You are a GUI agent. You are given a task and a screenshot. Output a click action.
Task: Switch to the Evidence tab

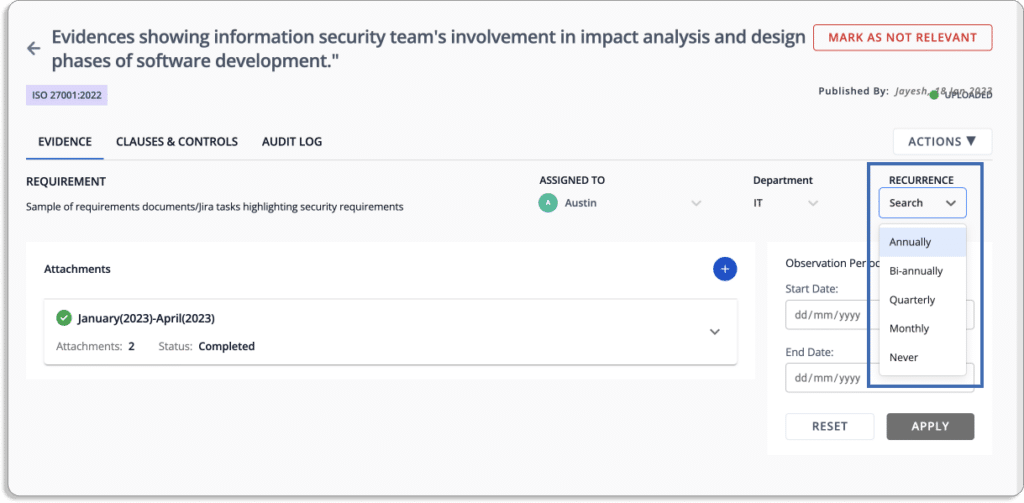click(65, 142)
